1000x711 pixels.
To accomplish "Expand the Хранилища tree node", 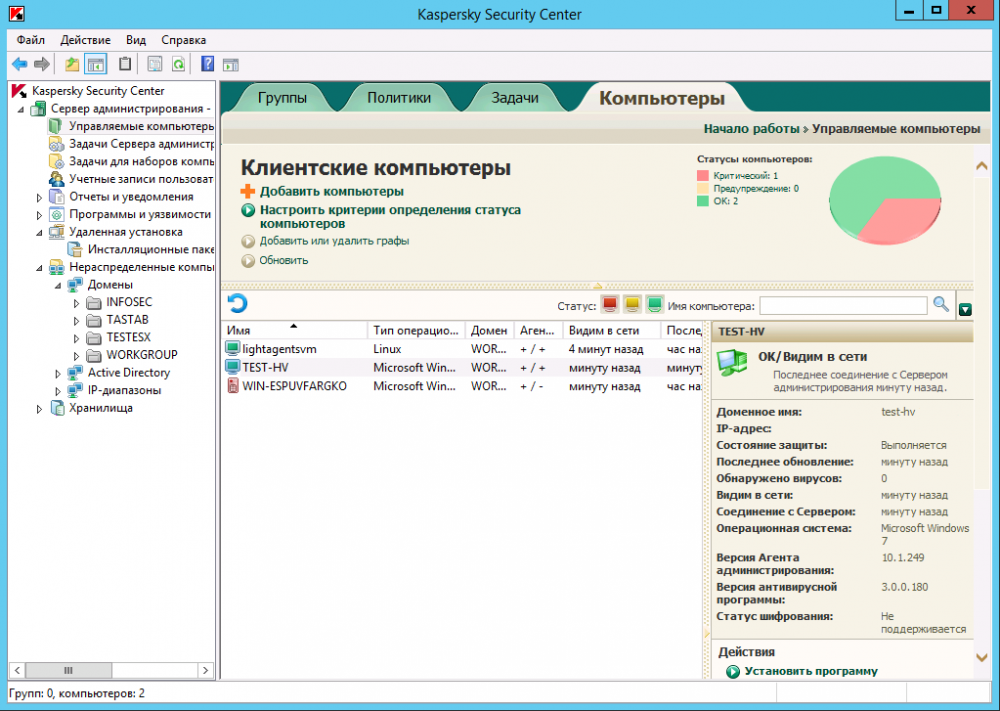I will click(40, 409).
